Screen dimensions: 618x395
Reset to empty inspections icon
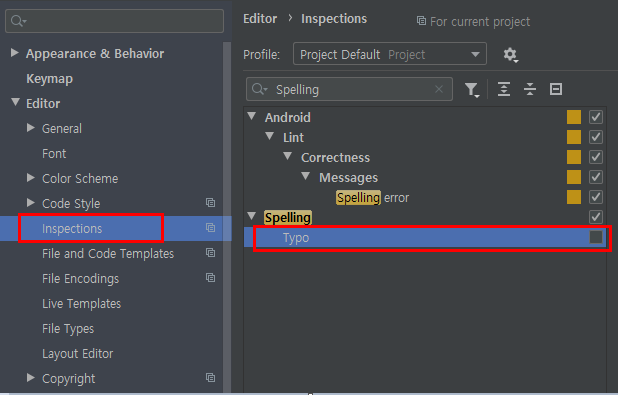[556, 89]
